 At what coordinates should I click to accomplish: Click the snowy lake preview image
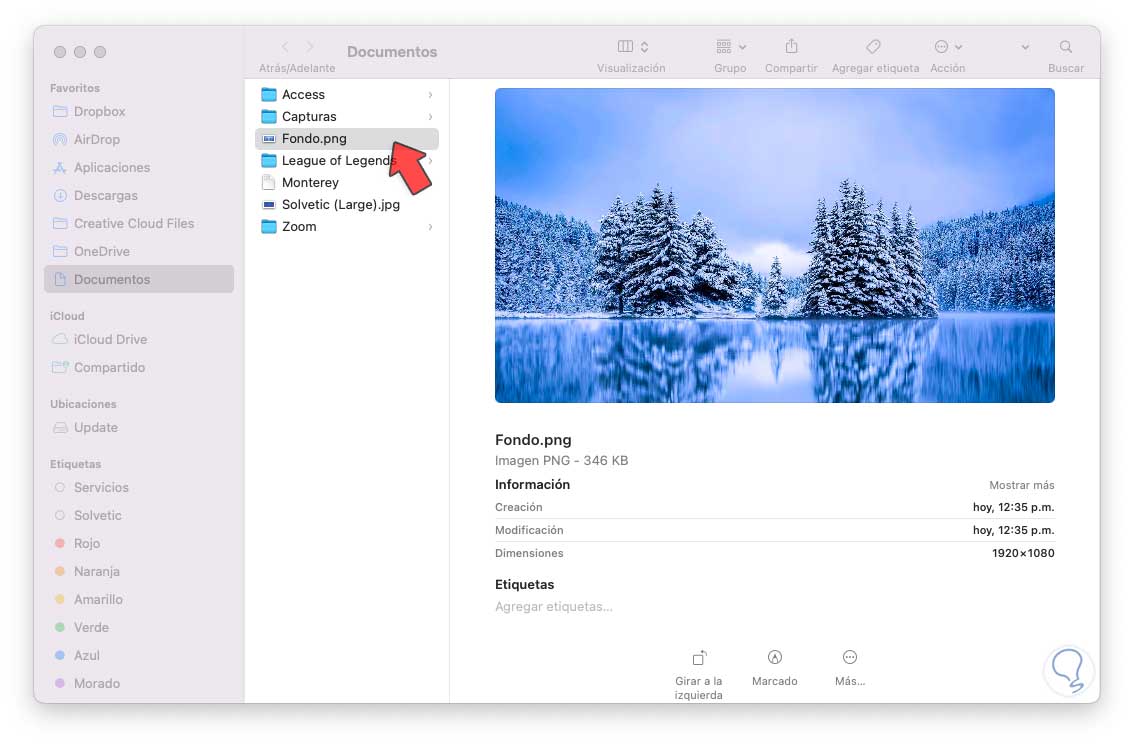tap(775, 245)
